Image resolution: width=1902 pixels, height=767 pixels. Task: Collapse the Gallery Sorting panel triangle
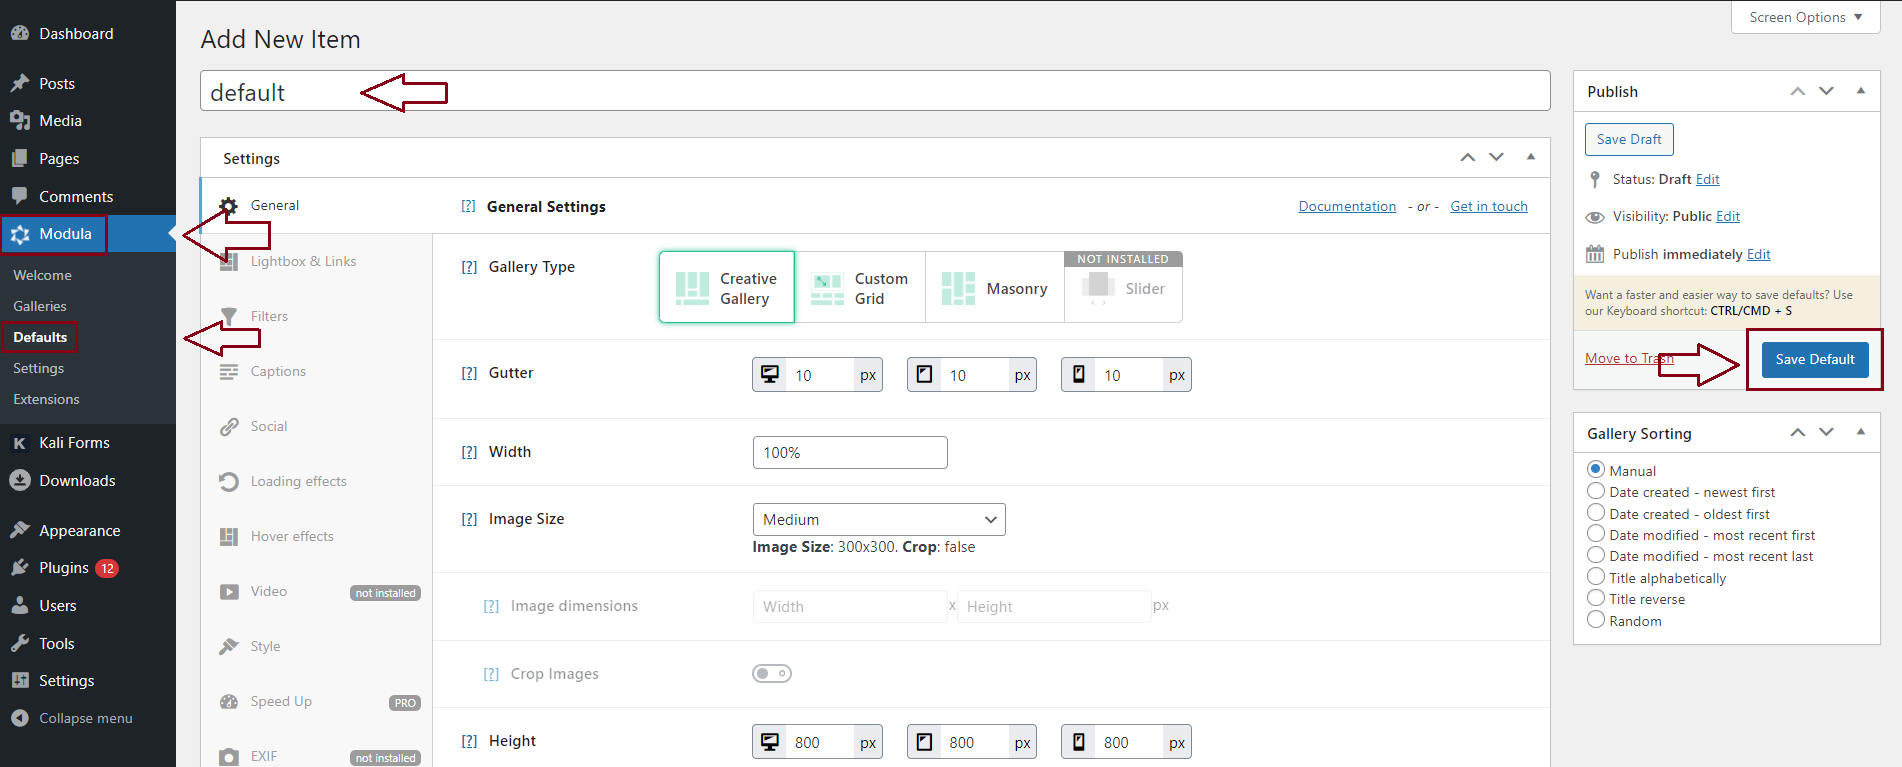1860,432
